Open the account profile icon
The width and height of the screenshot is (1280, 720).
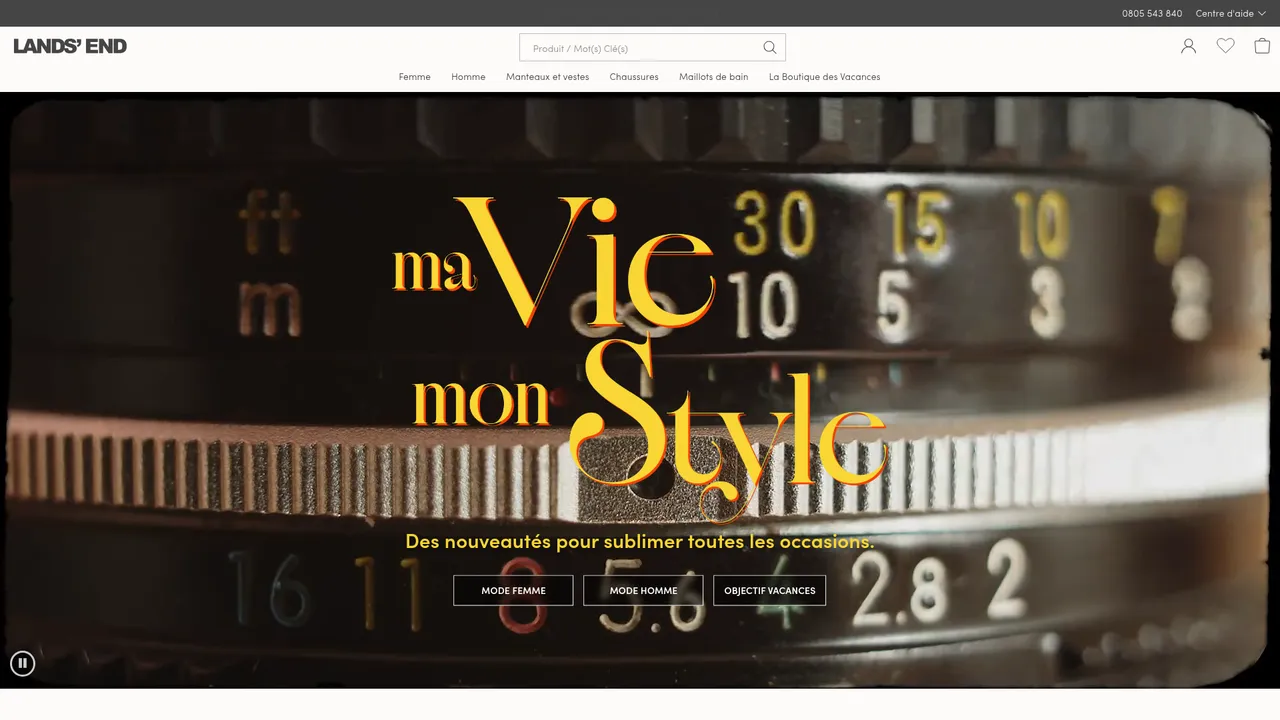pos(1188,46)
